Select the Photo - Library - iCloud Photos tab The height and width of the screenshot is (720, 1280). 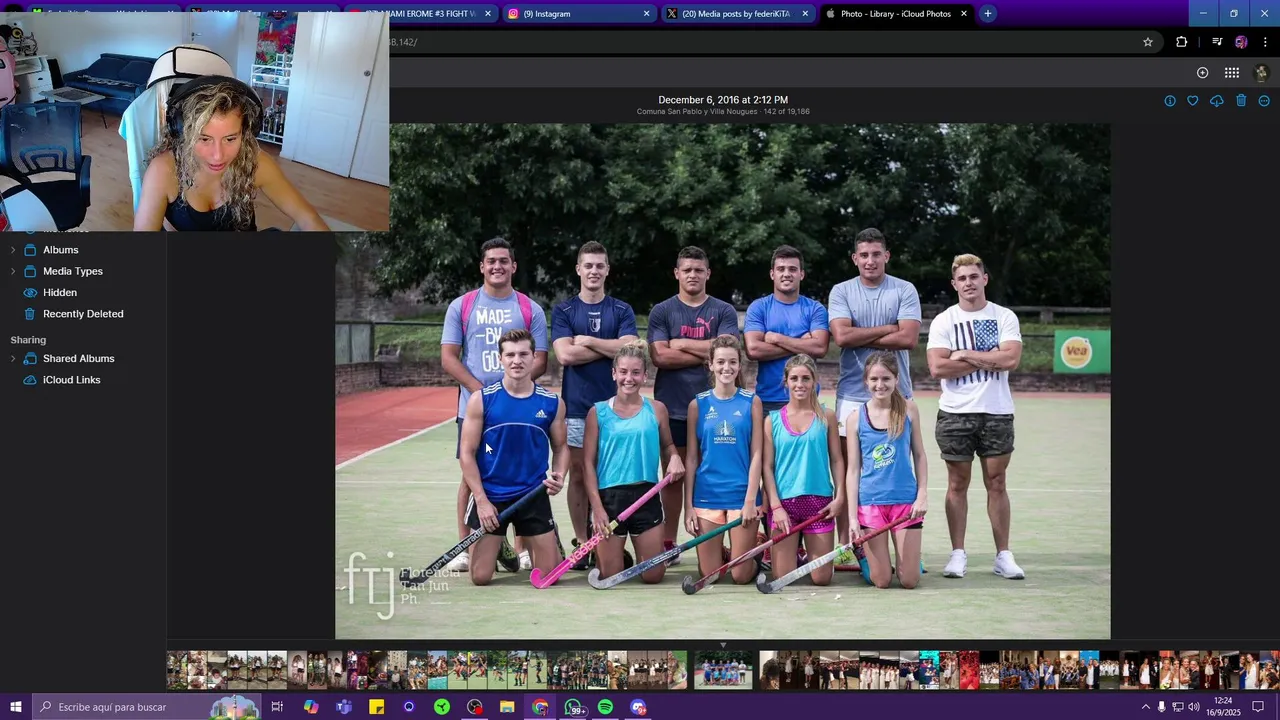coord(896,14)
